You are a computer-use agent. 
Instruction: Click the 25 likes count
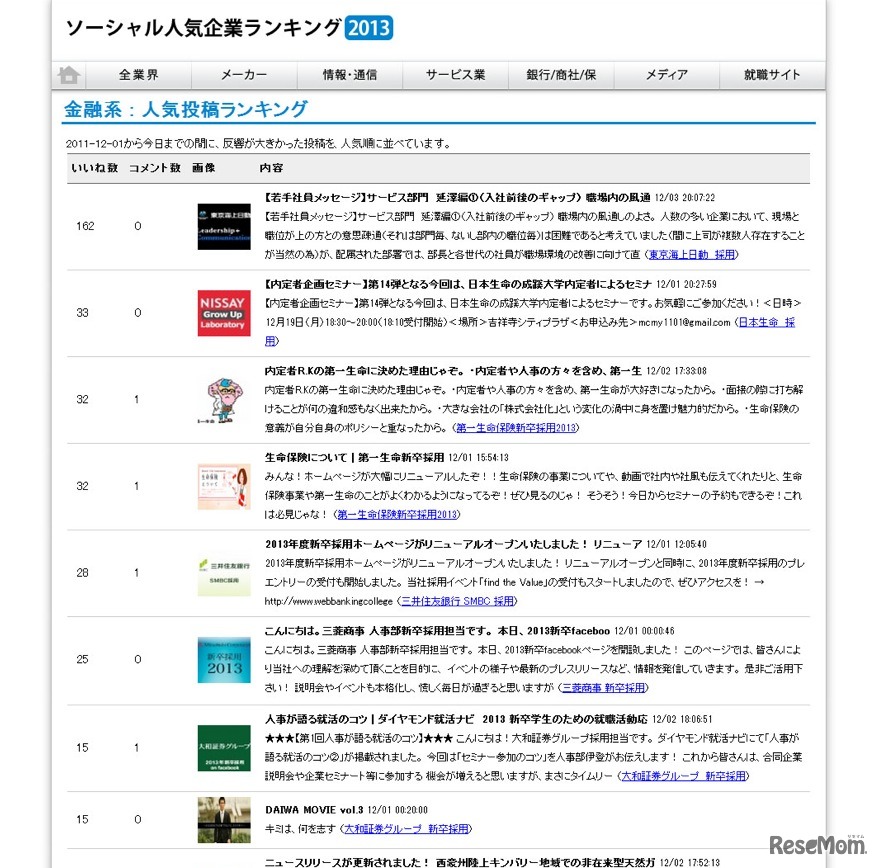click(82, 659)
